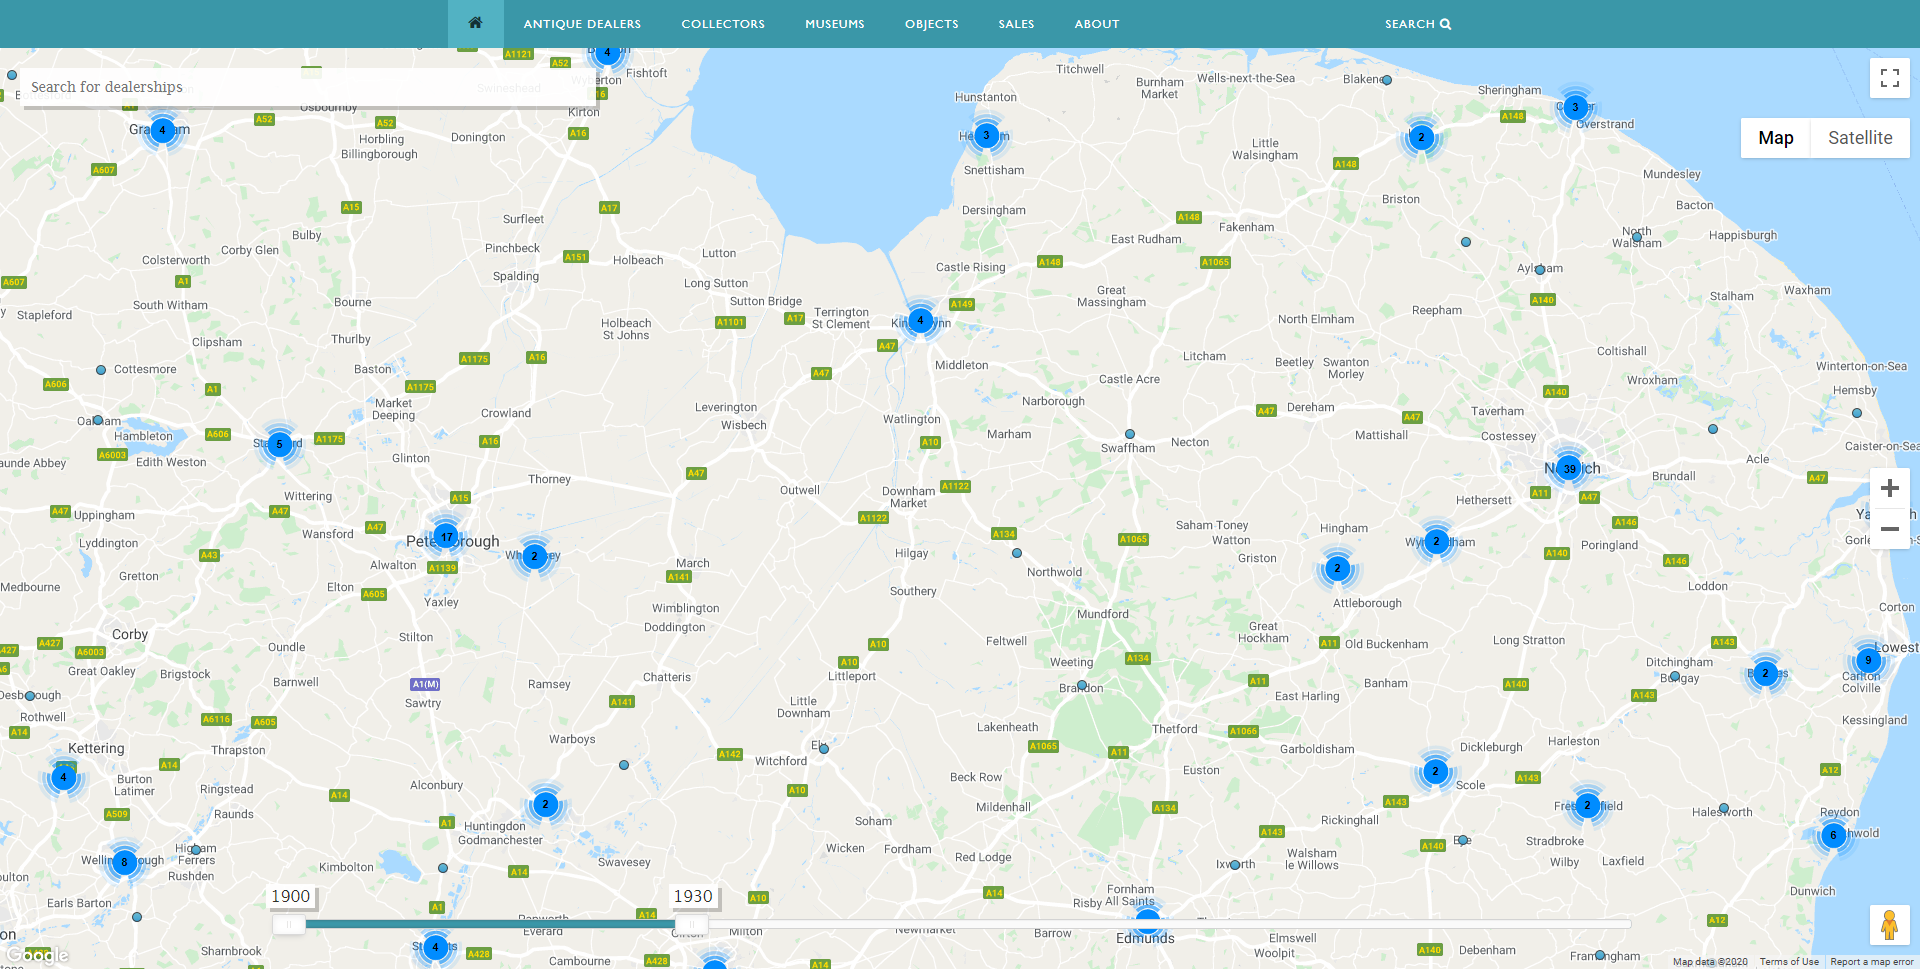
Task: Select the Map view type
Action: (1775, 138)
